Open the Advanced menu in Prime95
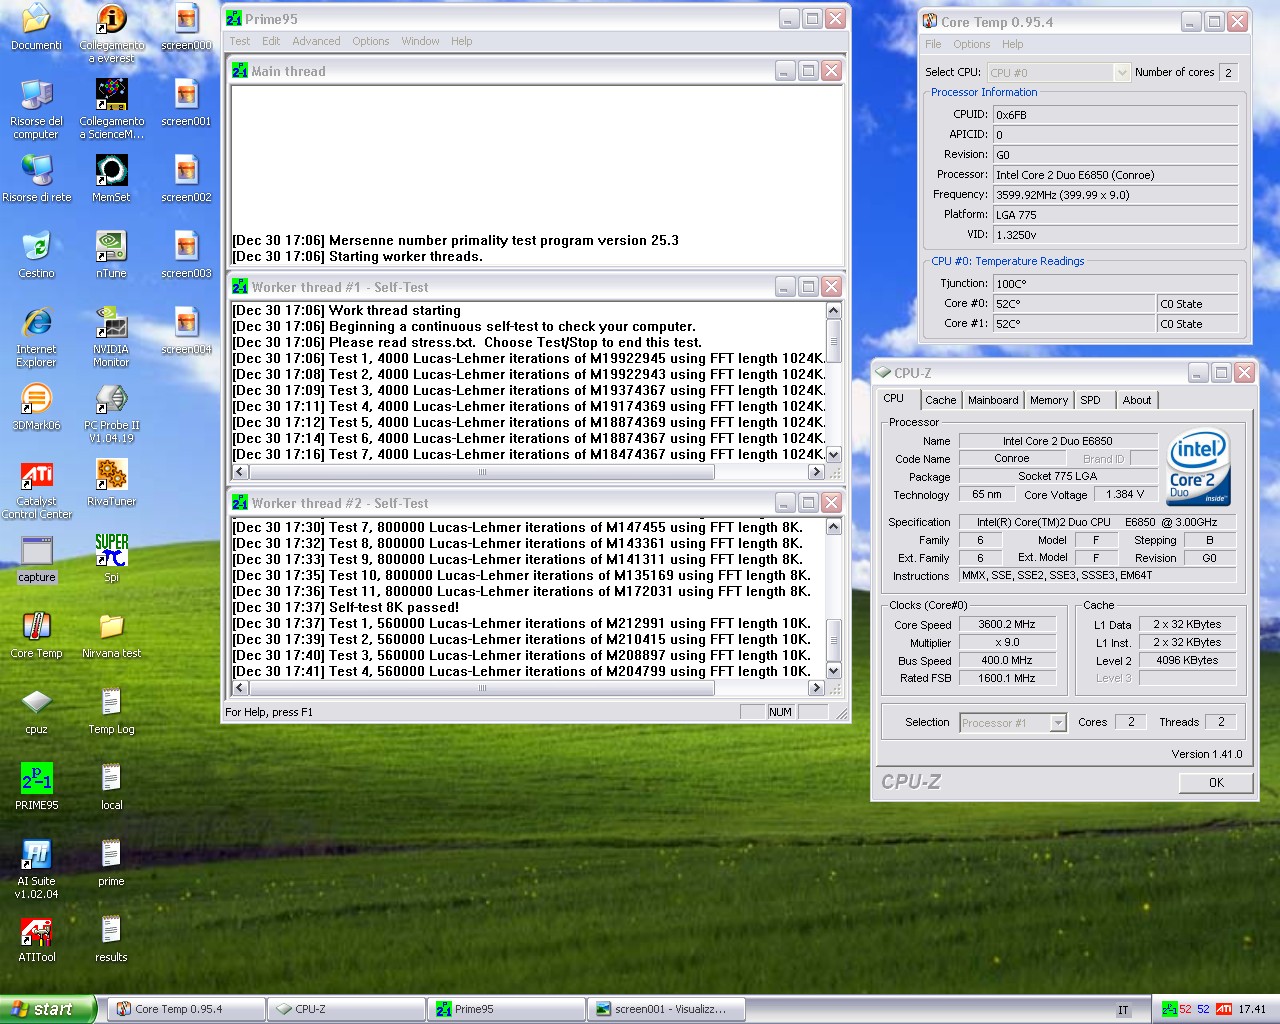The width and height of the screenshot is (1280, 1024). click(x=316, y=41)
